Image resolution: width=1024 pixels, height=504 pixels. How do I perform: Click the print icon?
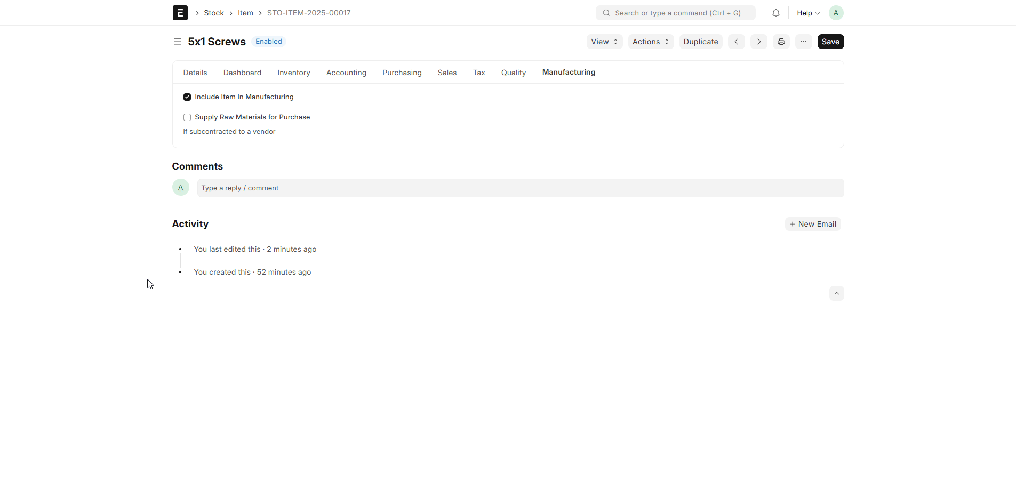782,42
